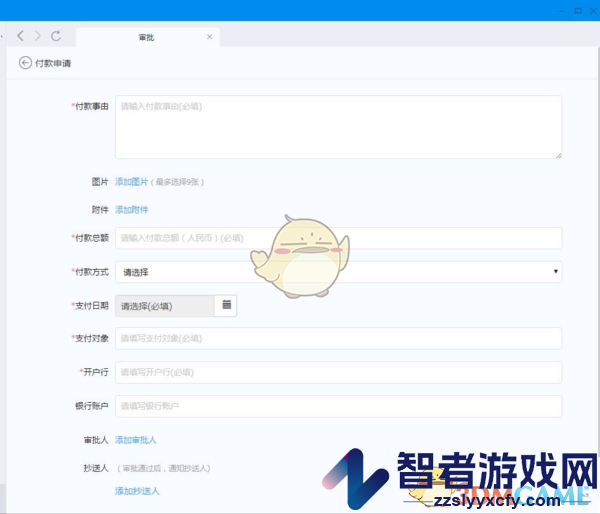This screenshot has height=514, width=600.
Task: Click the 添加审批人 link
Action: pos(135,440)
